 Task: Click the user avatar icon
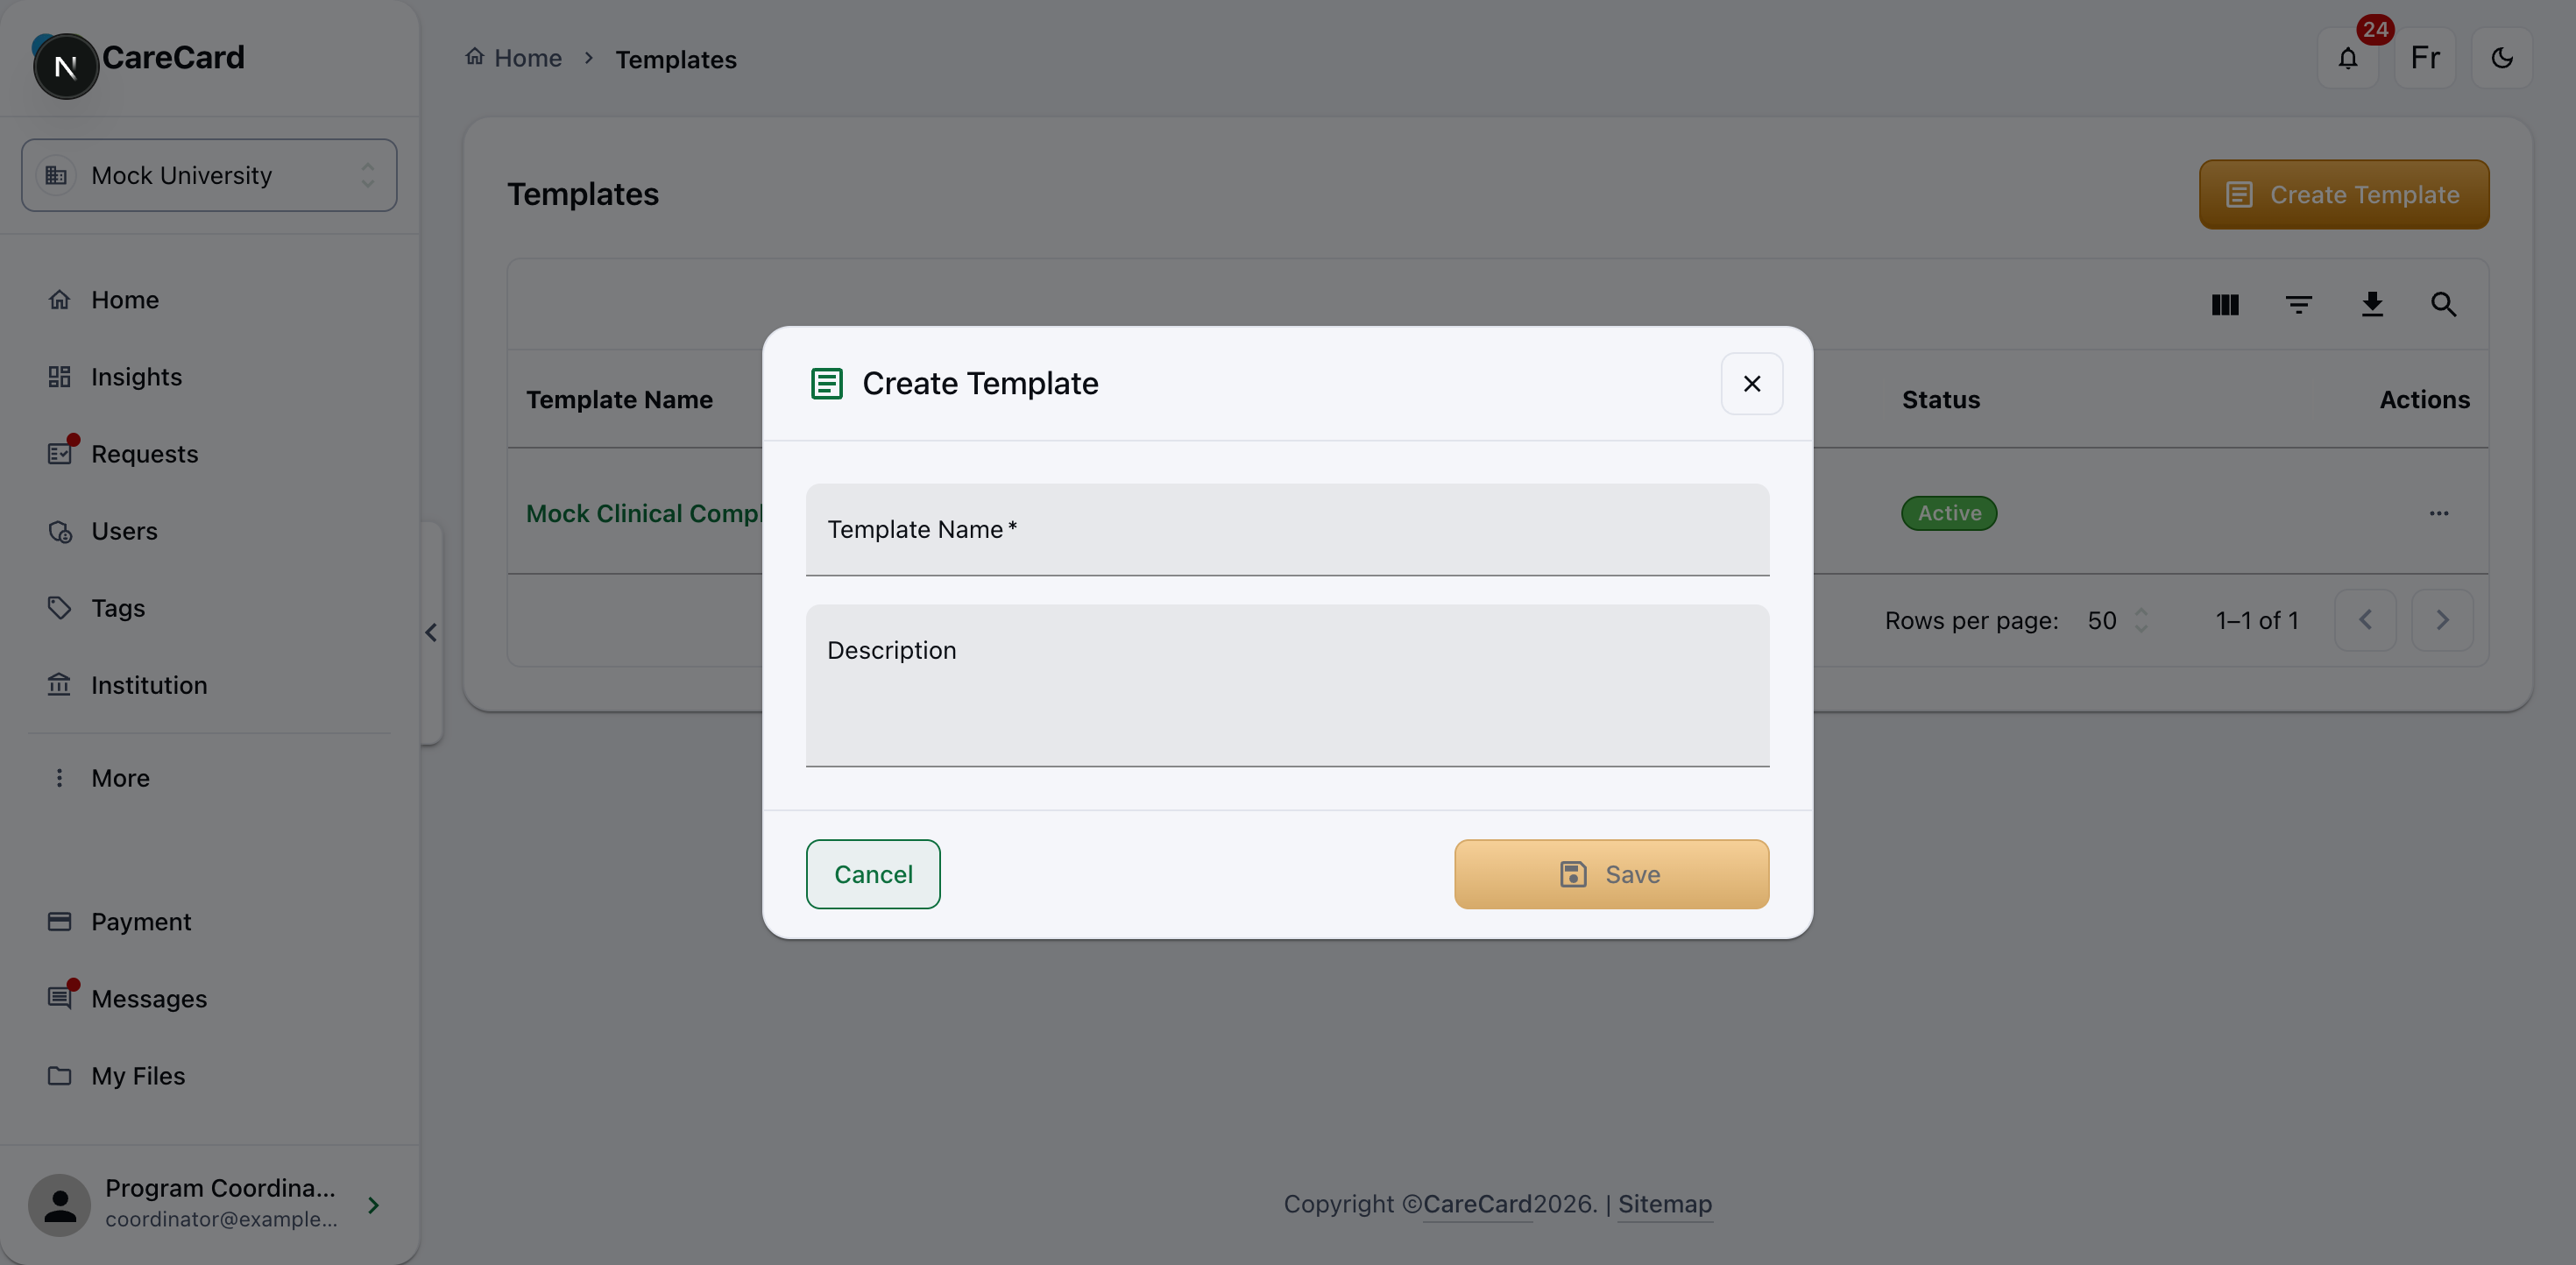pyautogui.click(x=59, y=1205)
